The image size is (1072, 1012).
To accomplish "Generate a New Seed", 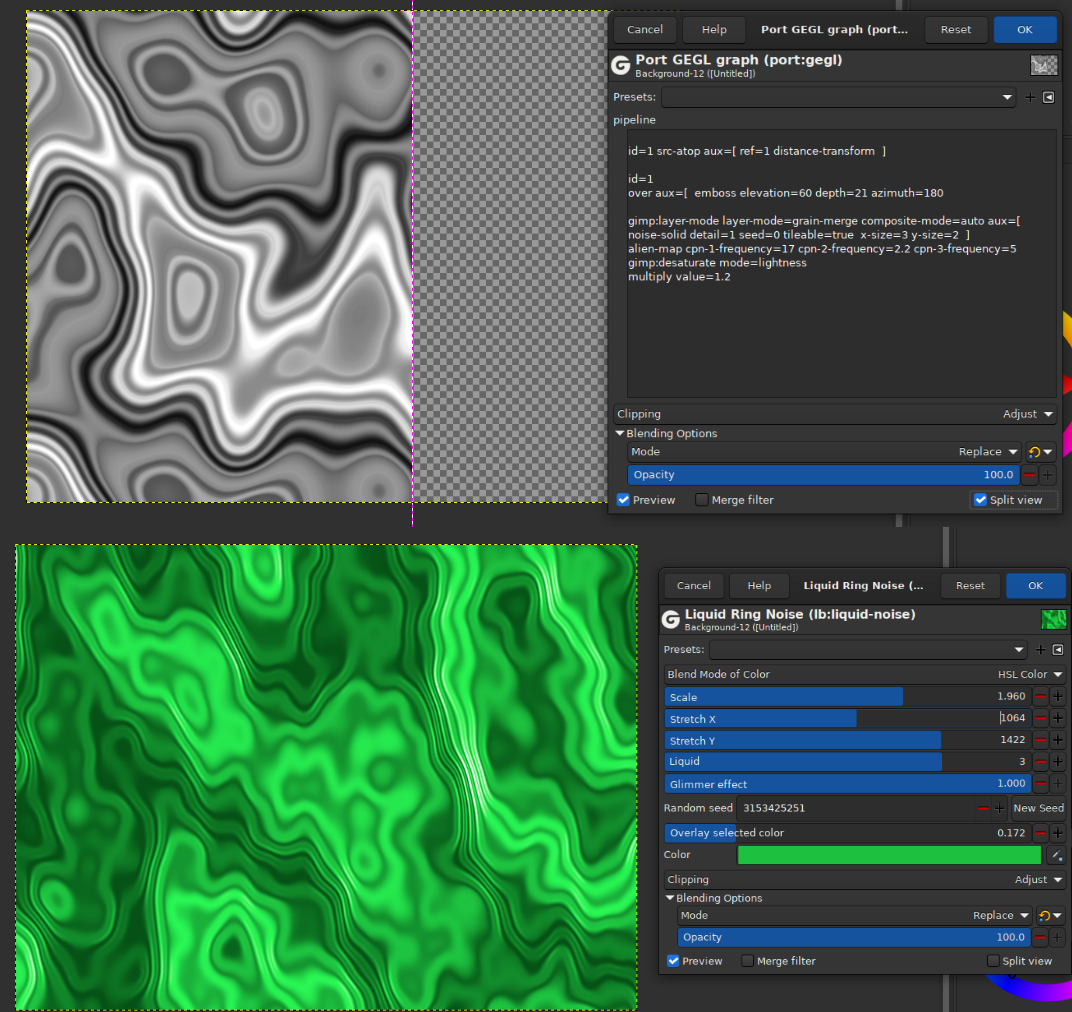I will 1038,808.
